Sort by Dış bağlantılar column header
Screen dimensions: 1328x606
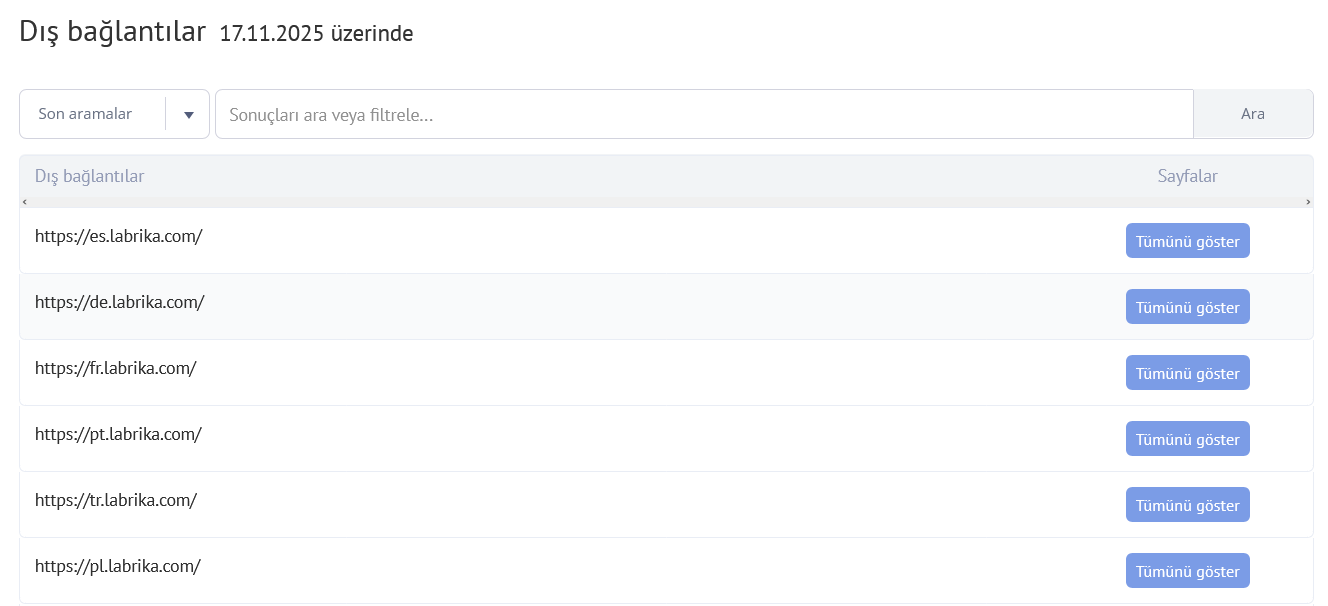[90, 176]
